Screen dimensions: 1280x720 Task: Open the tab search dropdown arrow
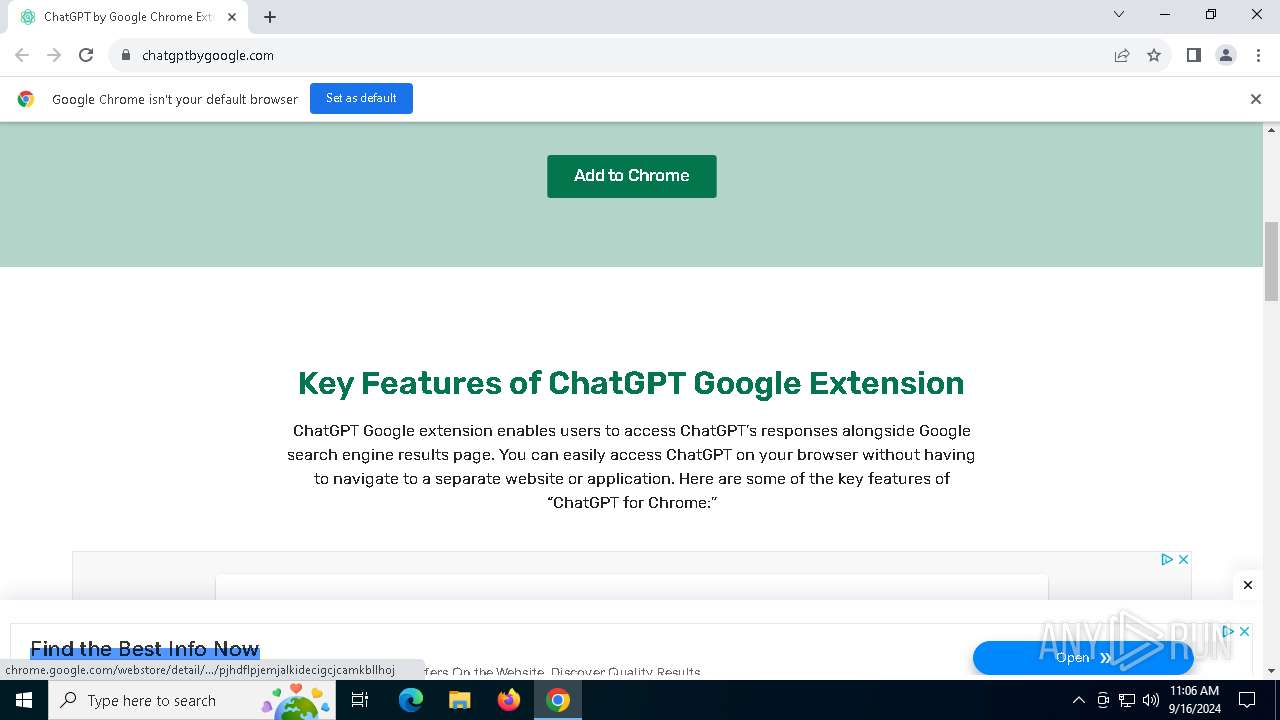[1119, 14]
